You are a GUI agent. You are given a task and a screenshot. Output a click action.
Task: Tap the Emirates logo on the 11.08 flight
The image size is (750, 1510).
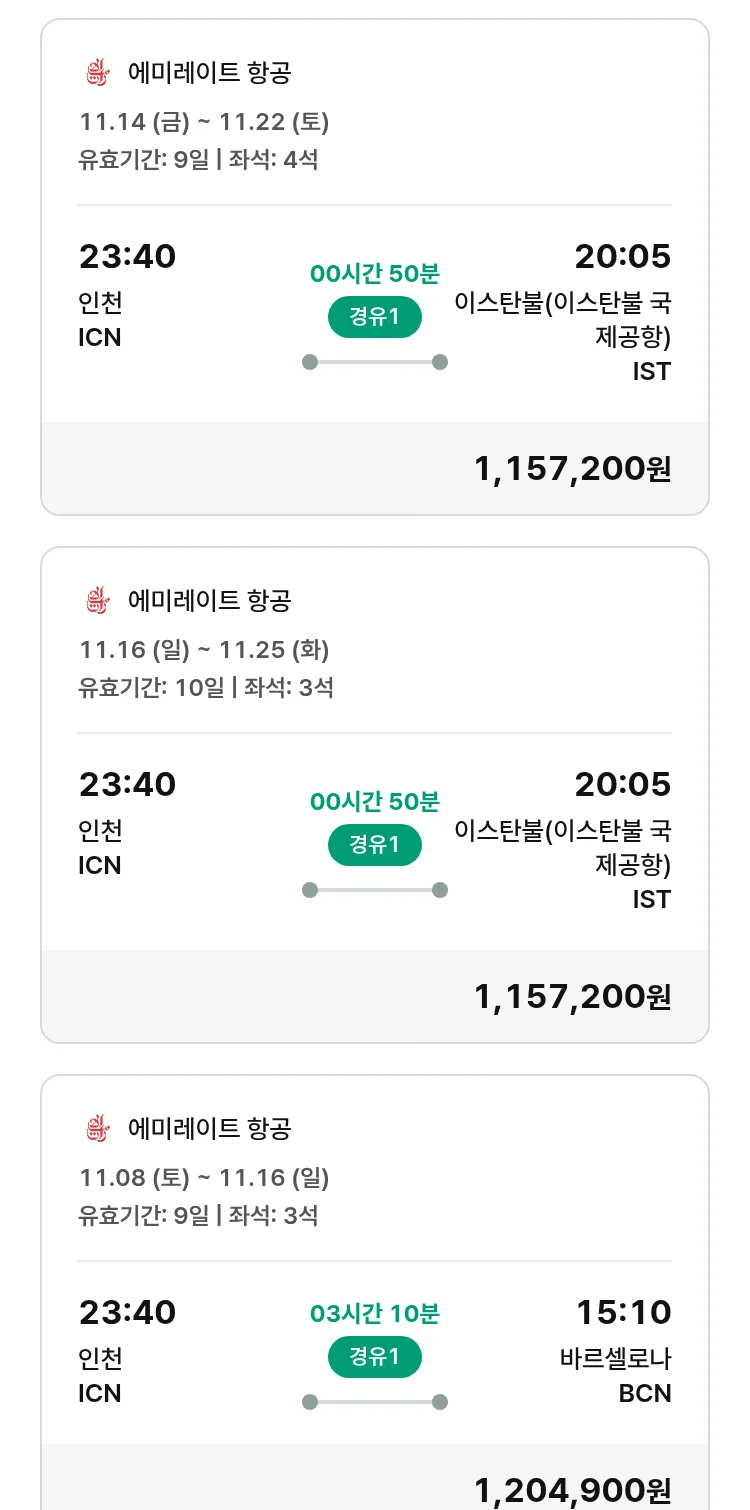96,1129
